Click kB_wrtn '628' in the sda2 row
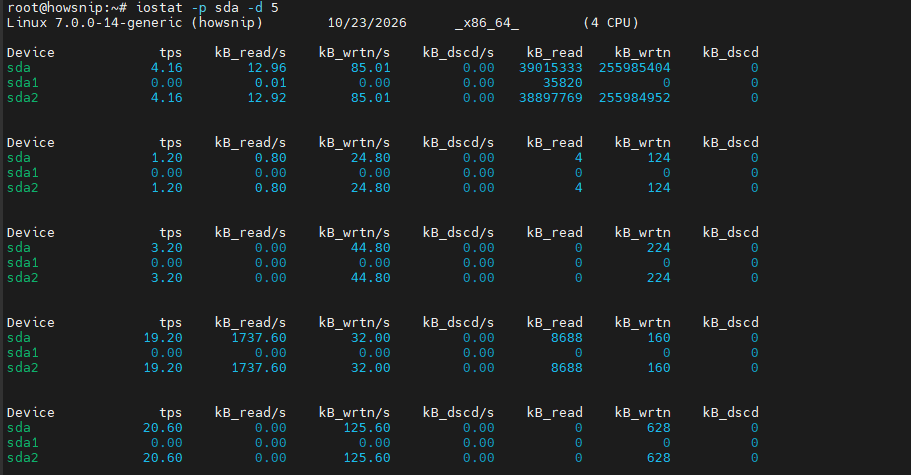This screenshot has height=475, width=911. (659, 458)
